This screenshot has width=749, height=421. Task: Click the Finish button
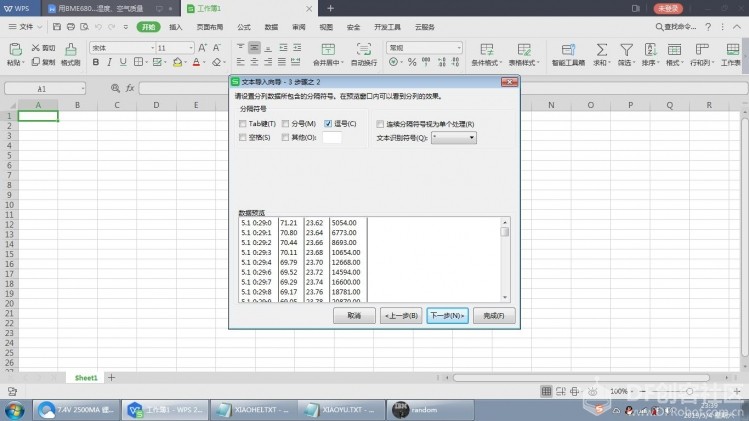point(494,316)
